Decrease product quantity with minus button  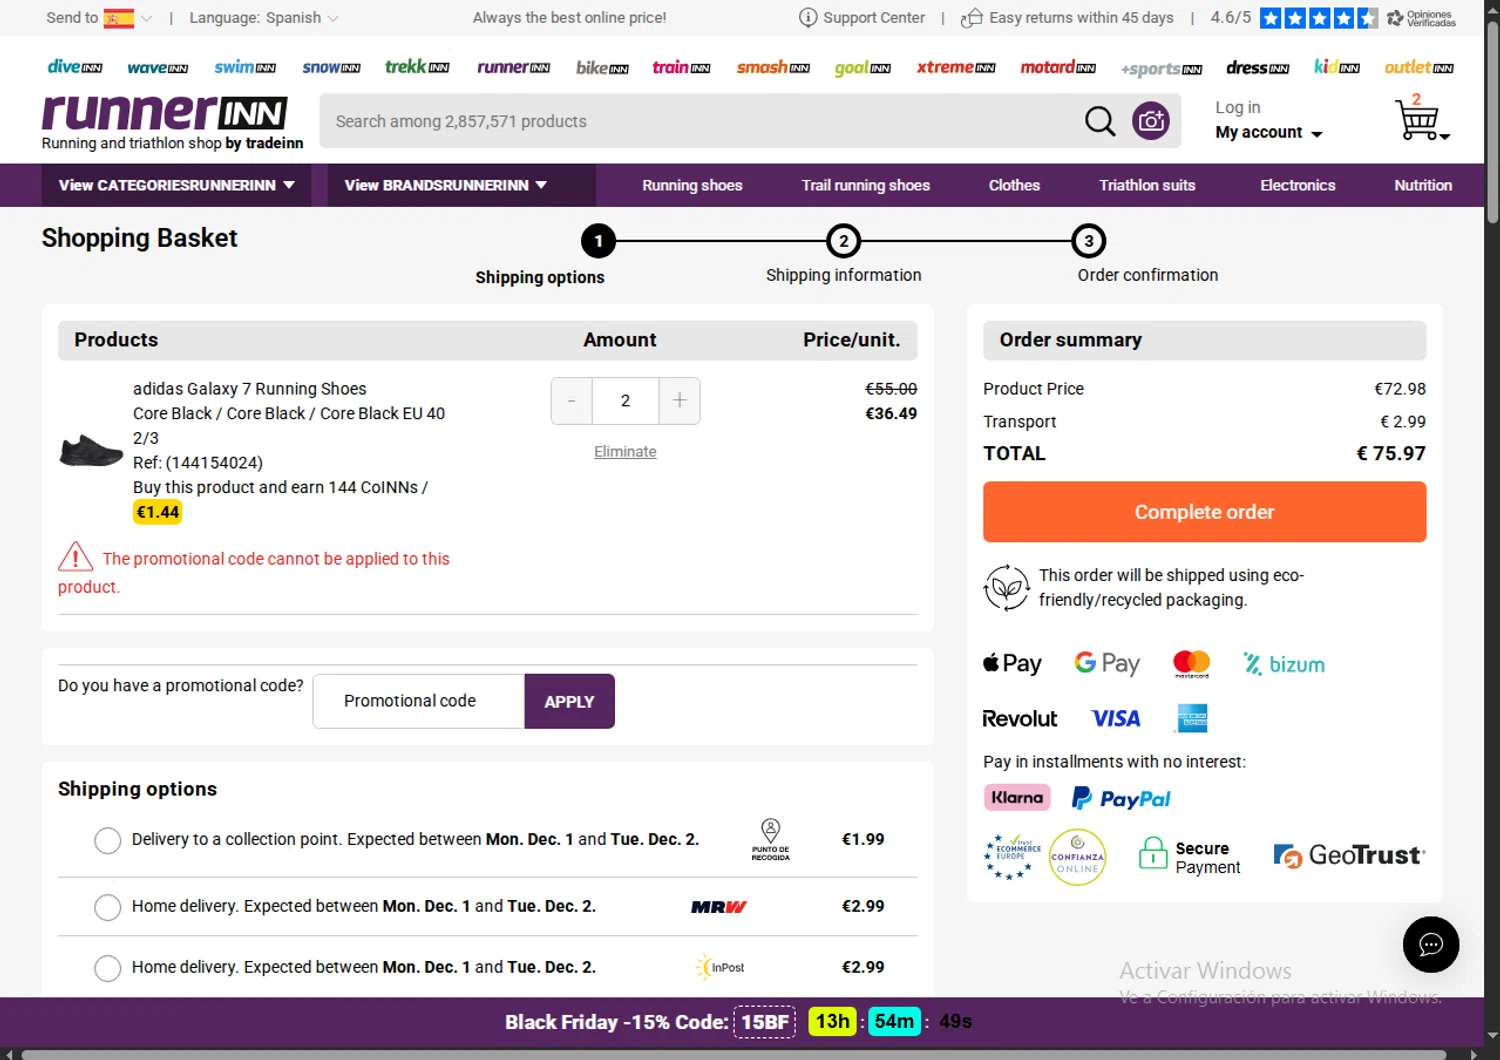point(571,401)
